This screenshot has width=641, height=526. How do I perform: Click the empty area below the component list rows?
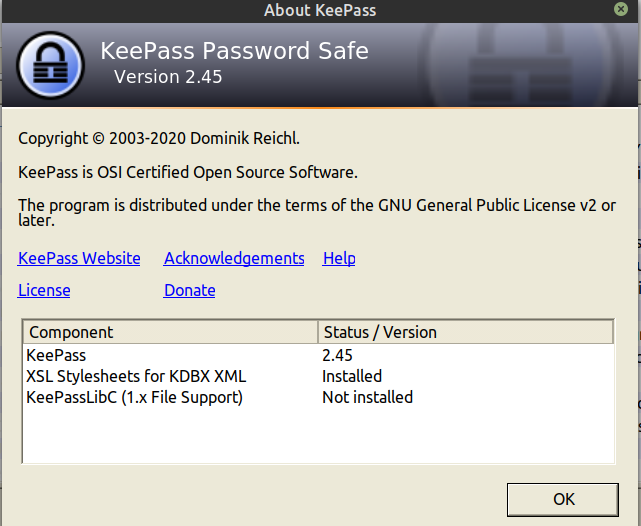click(x=318, y=436)
